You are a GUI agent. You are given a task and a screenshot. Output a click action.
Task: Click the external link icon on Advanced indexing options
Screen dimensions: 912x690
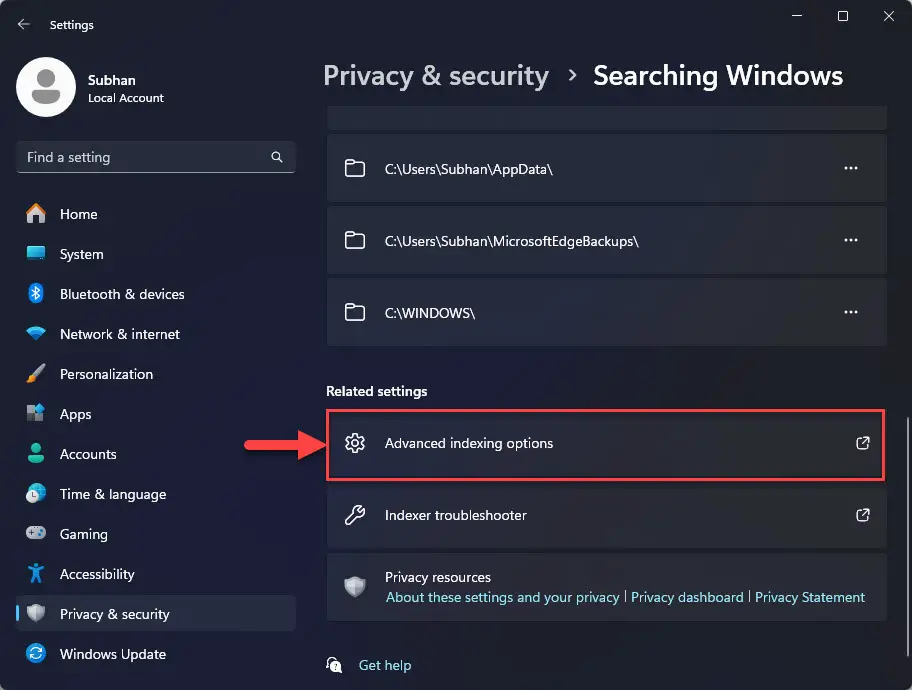(862, 444)
